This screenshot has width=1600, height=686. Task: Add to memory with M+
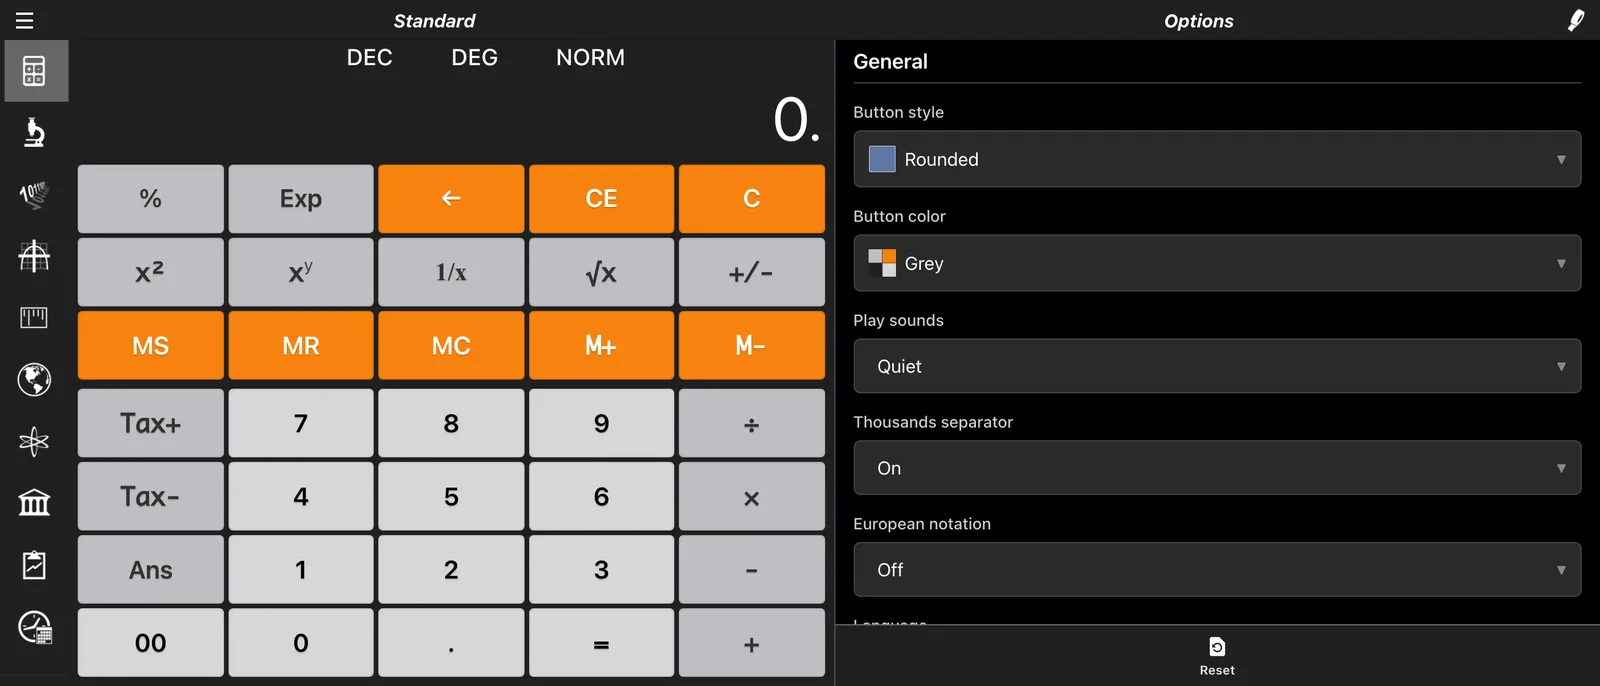pos(601,346)
